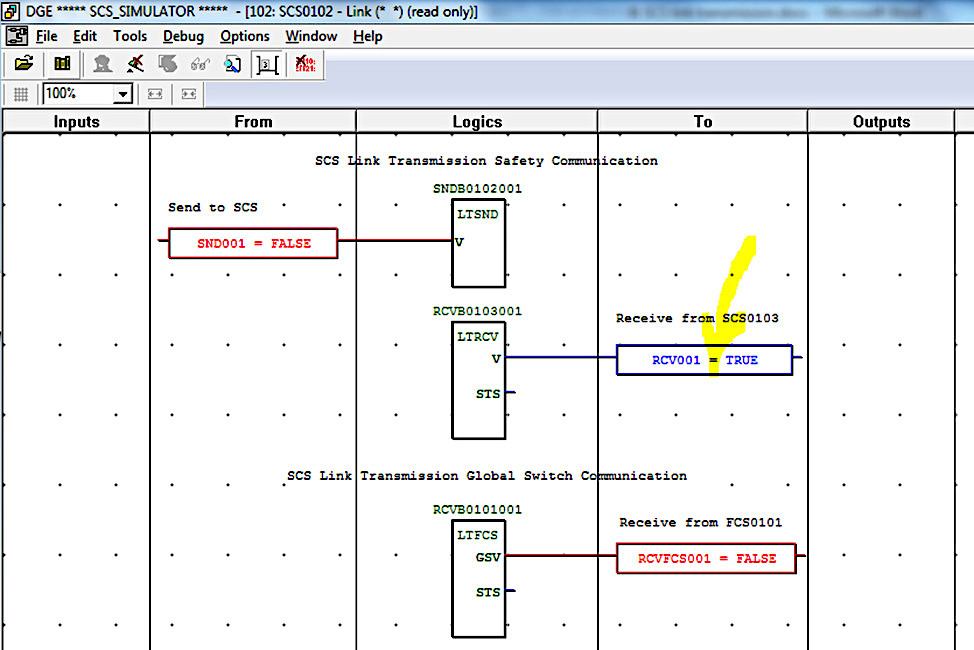The width and height of the screenshot is (974, 650).
Task: Click the Safety Communication title comment
Action: (486, 161)
